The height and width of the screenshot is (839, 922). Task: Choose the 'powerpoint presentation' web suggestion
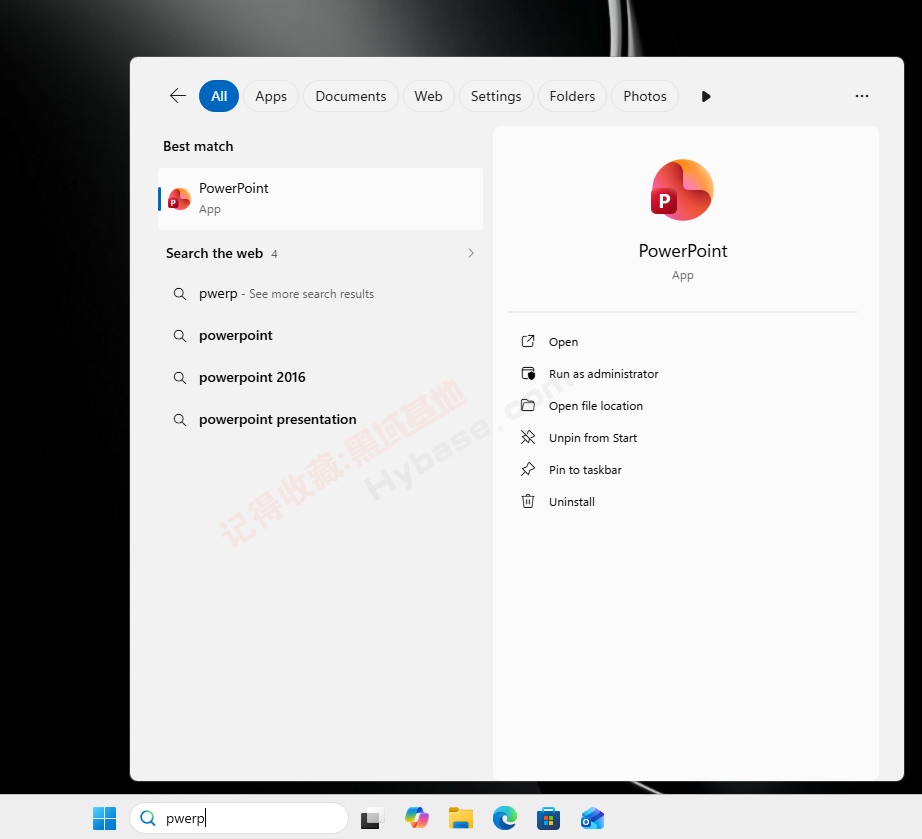click(320, 420)
